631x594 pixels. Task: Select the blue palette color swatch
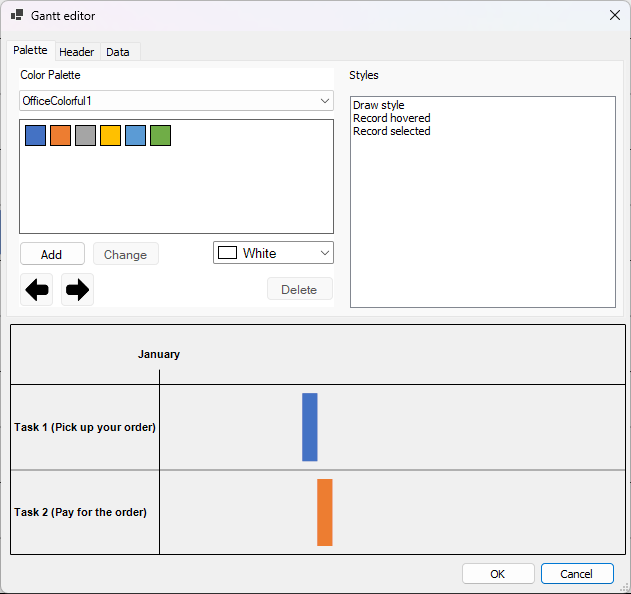[x=35, y=136]
